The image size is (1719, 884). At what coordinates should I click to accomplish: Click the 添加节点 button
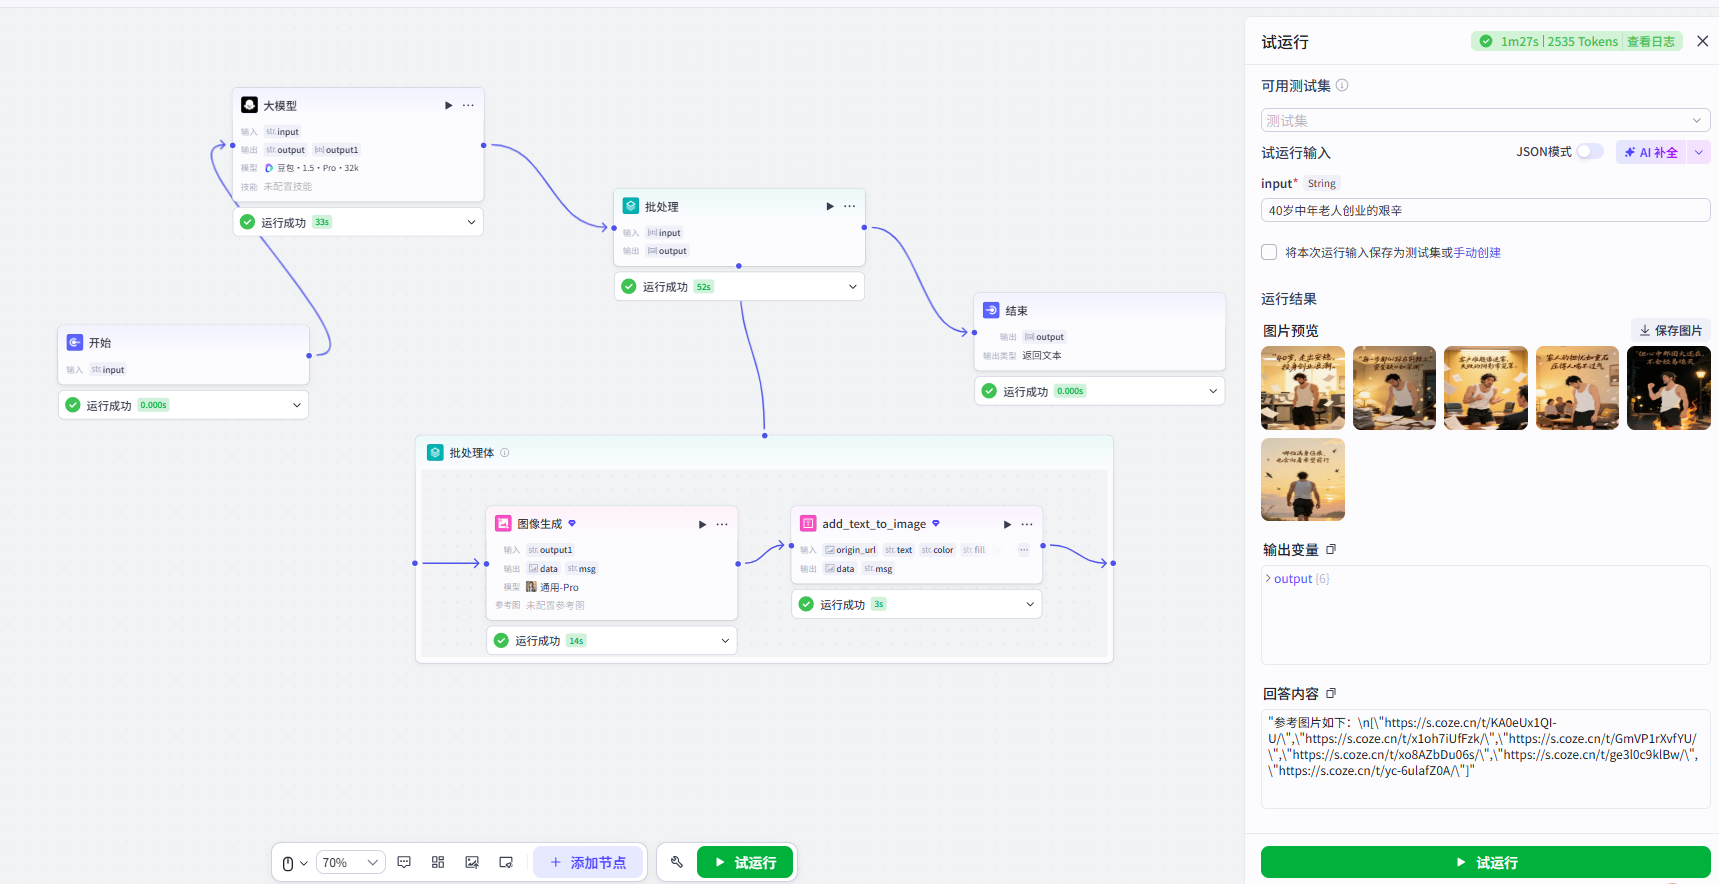[x=588, y=862]
